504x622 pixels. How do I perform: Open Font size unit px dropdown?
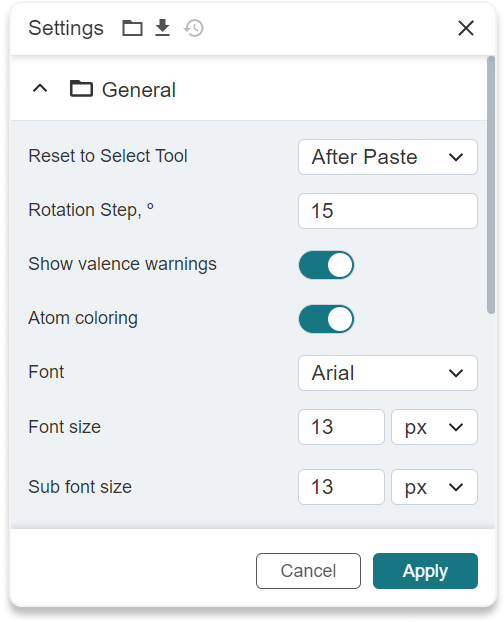click(434, 427)
